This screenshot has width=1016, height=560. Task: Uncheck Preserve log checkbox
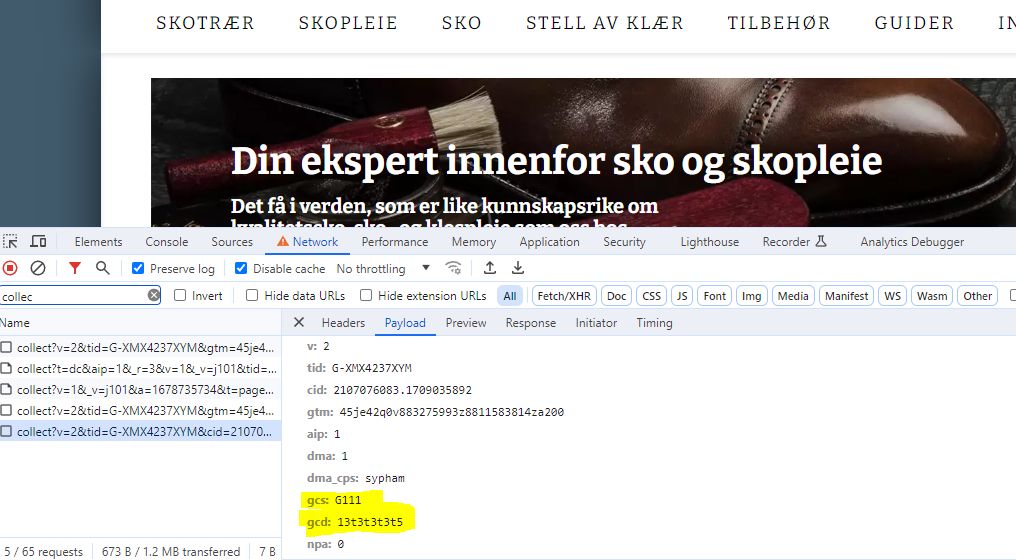click(x=138, y=268)
